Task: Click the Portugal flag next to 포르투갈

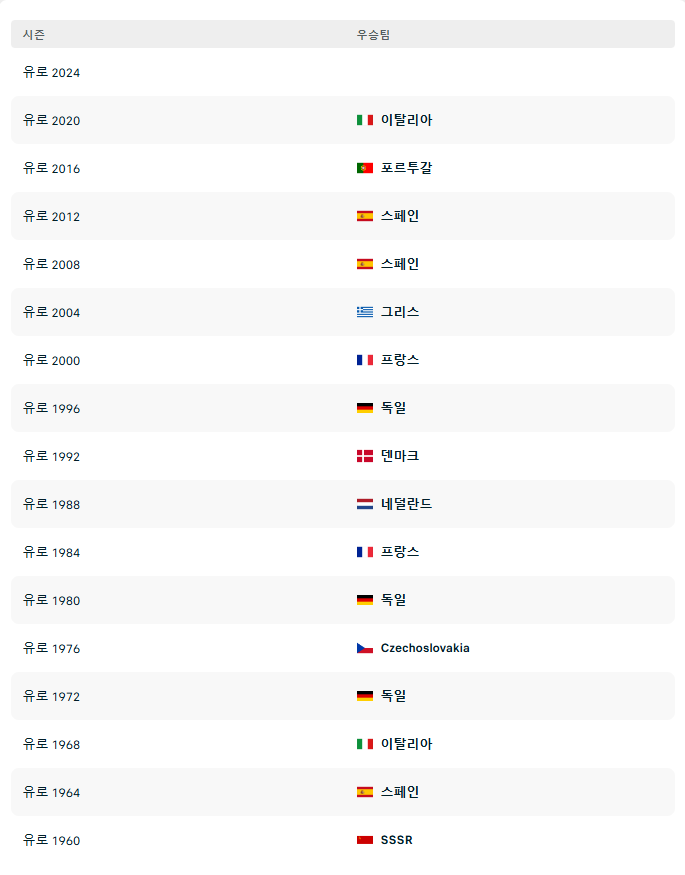Action: tap(365, 168)
